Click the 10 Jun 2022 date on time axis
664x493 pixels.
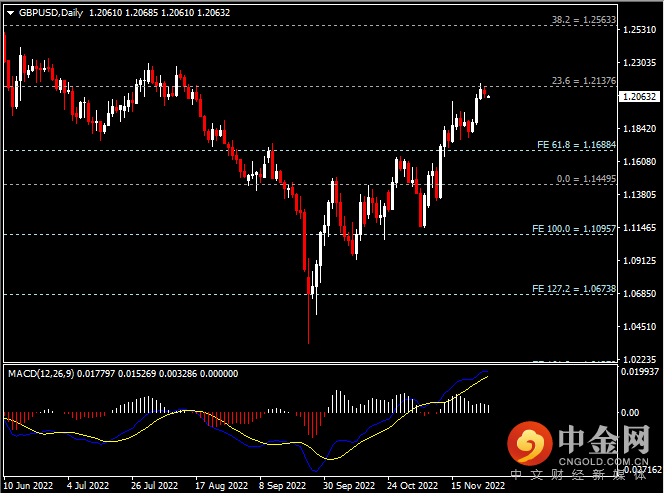26,485
